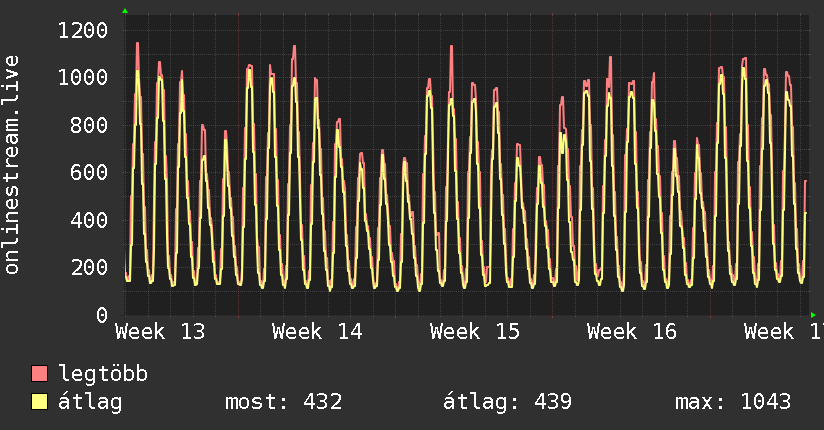The width and height of the screenshot is (824, 430).
Task: Click the legtöbb legend label
Action: pyautogui.click(x=103, y=374)
